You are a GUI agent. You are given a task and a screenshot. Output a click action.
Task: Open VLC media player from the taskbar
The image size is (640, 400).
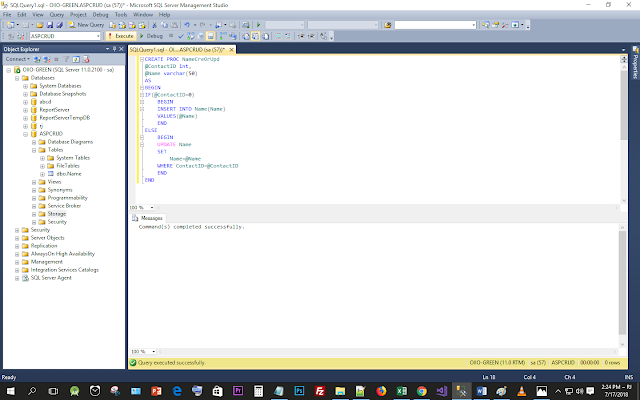[521, 391]
